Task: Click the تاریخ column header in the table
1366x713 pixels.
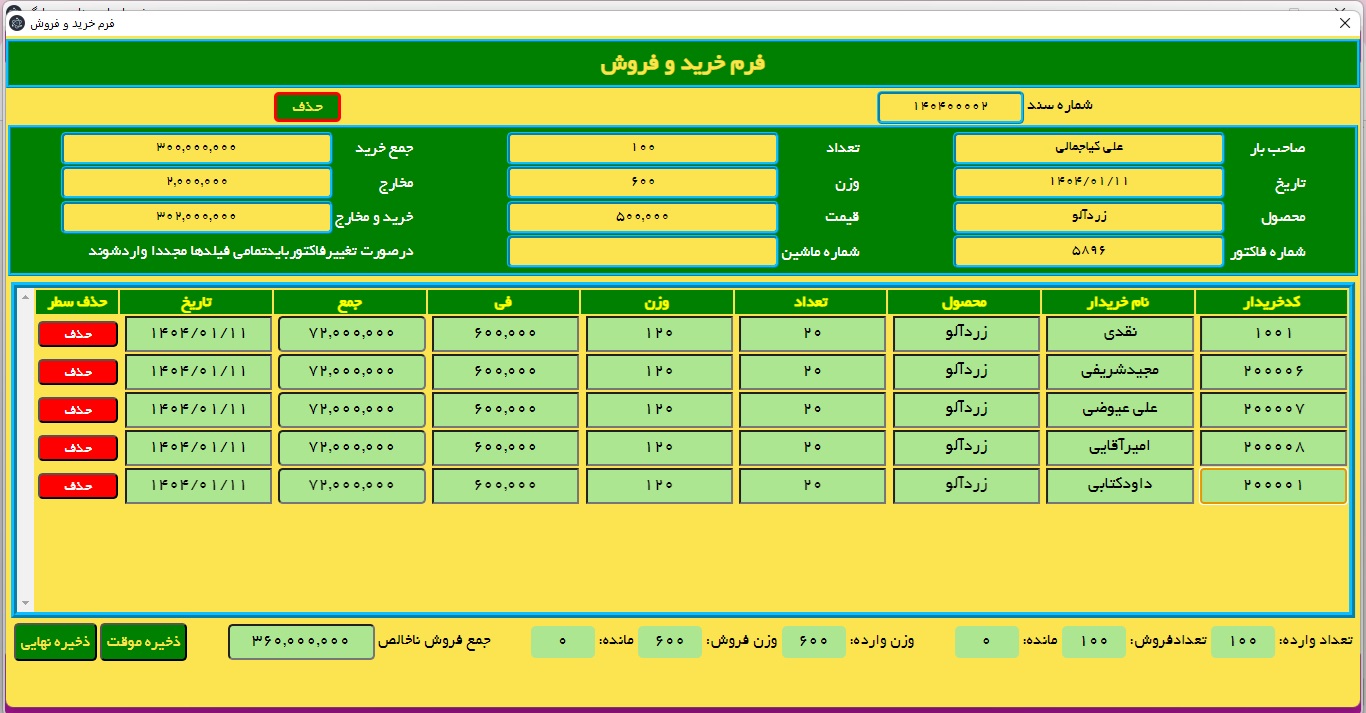Action: (196, 302)
